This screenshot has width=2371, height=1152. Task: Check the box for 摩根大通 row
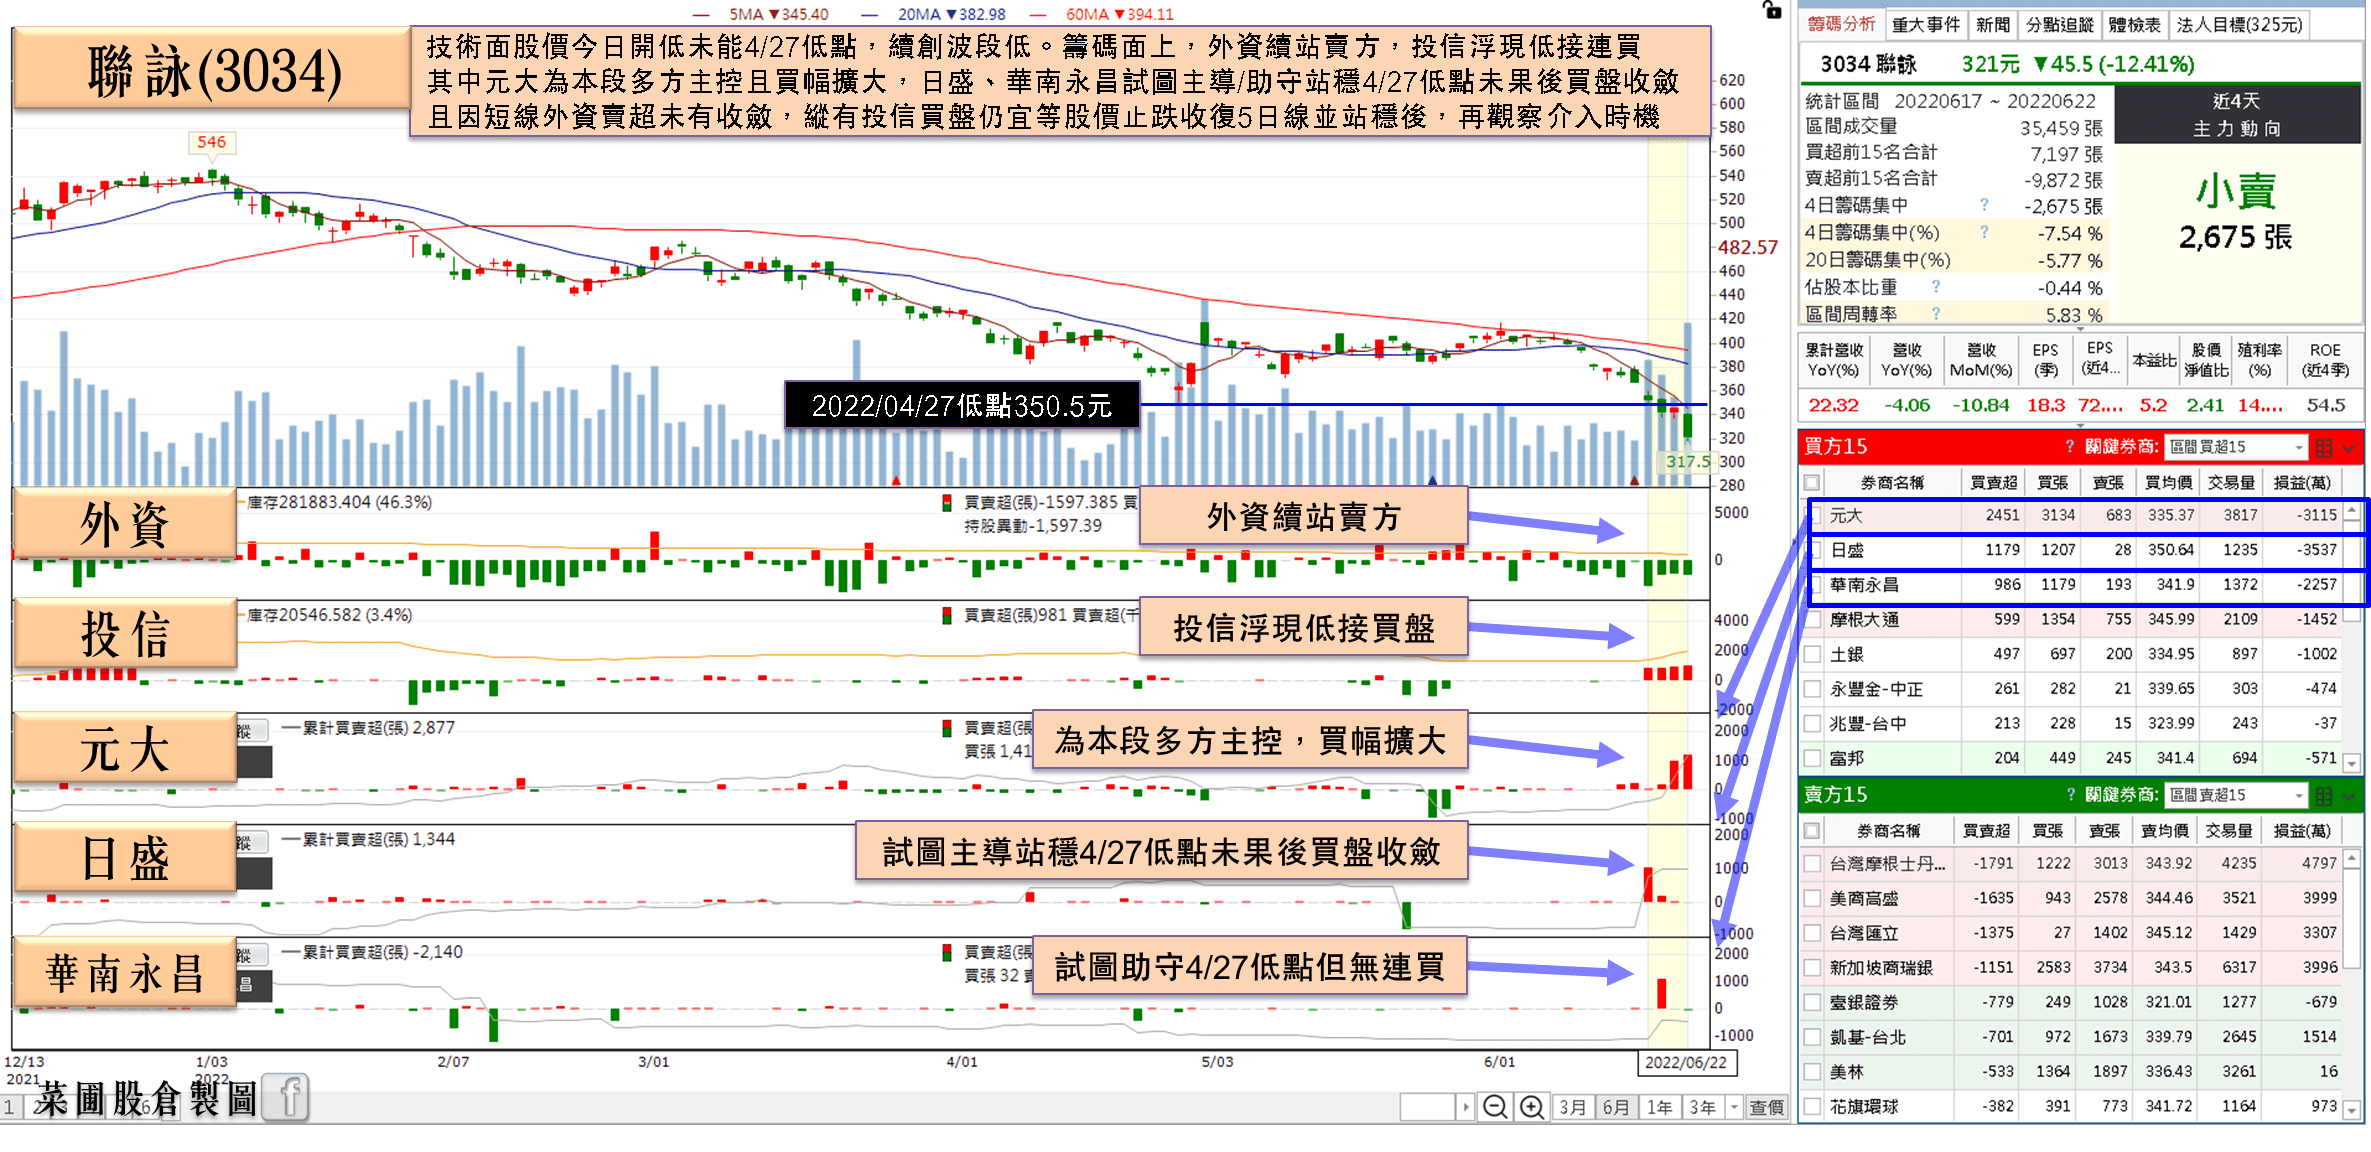click(x=1812, y=620)
